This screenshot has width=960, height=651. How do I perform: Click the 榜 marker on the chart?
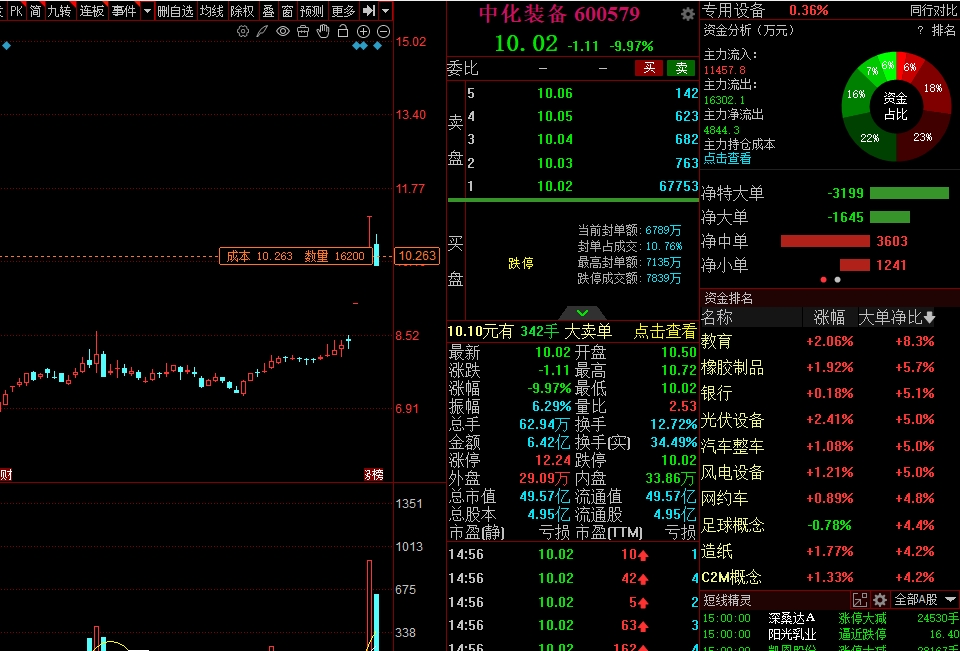[373, 475]
